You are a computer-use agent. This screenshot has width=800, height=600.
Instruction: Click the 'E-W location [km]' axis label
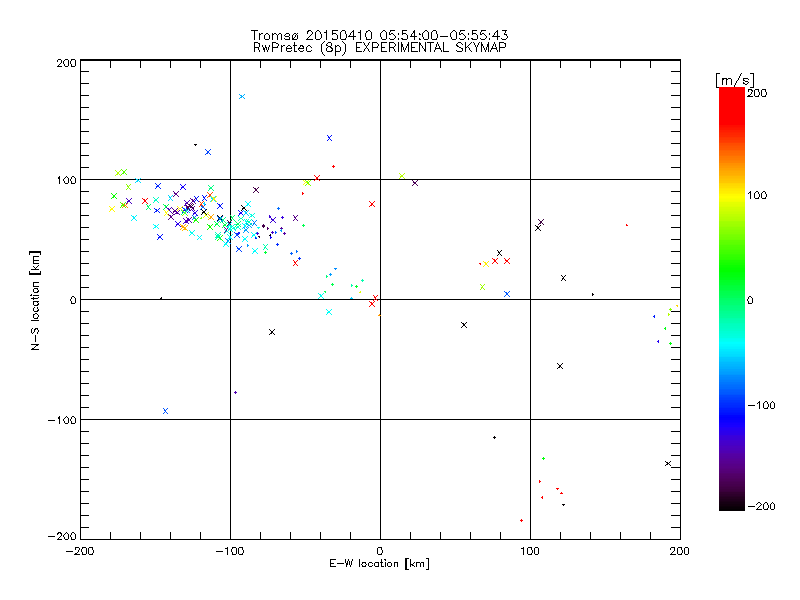[379, 563]
